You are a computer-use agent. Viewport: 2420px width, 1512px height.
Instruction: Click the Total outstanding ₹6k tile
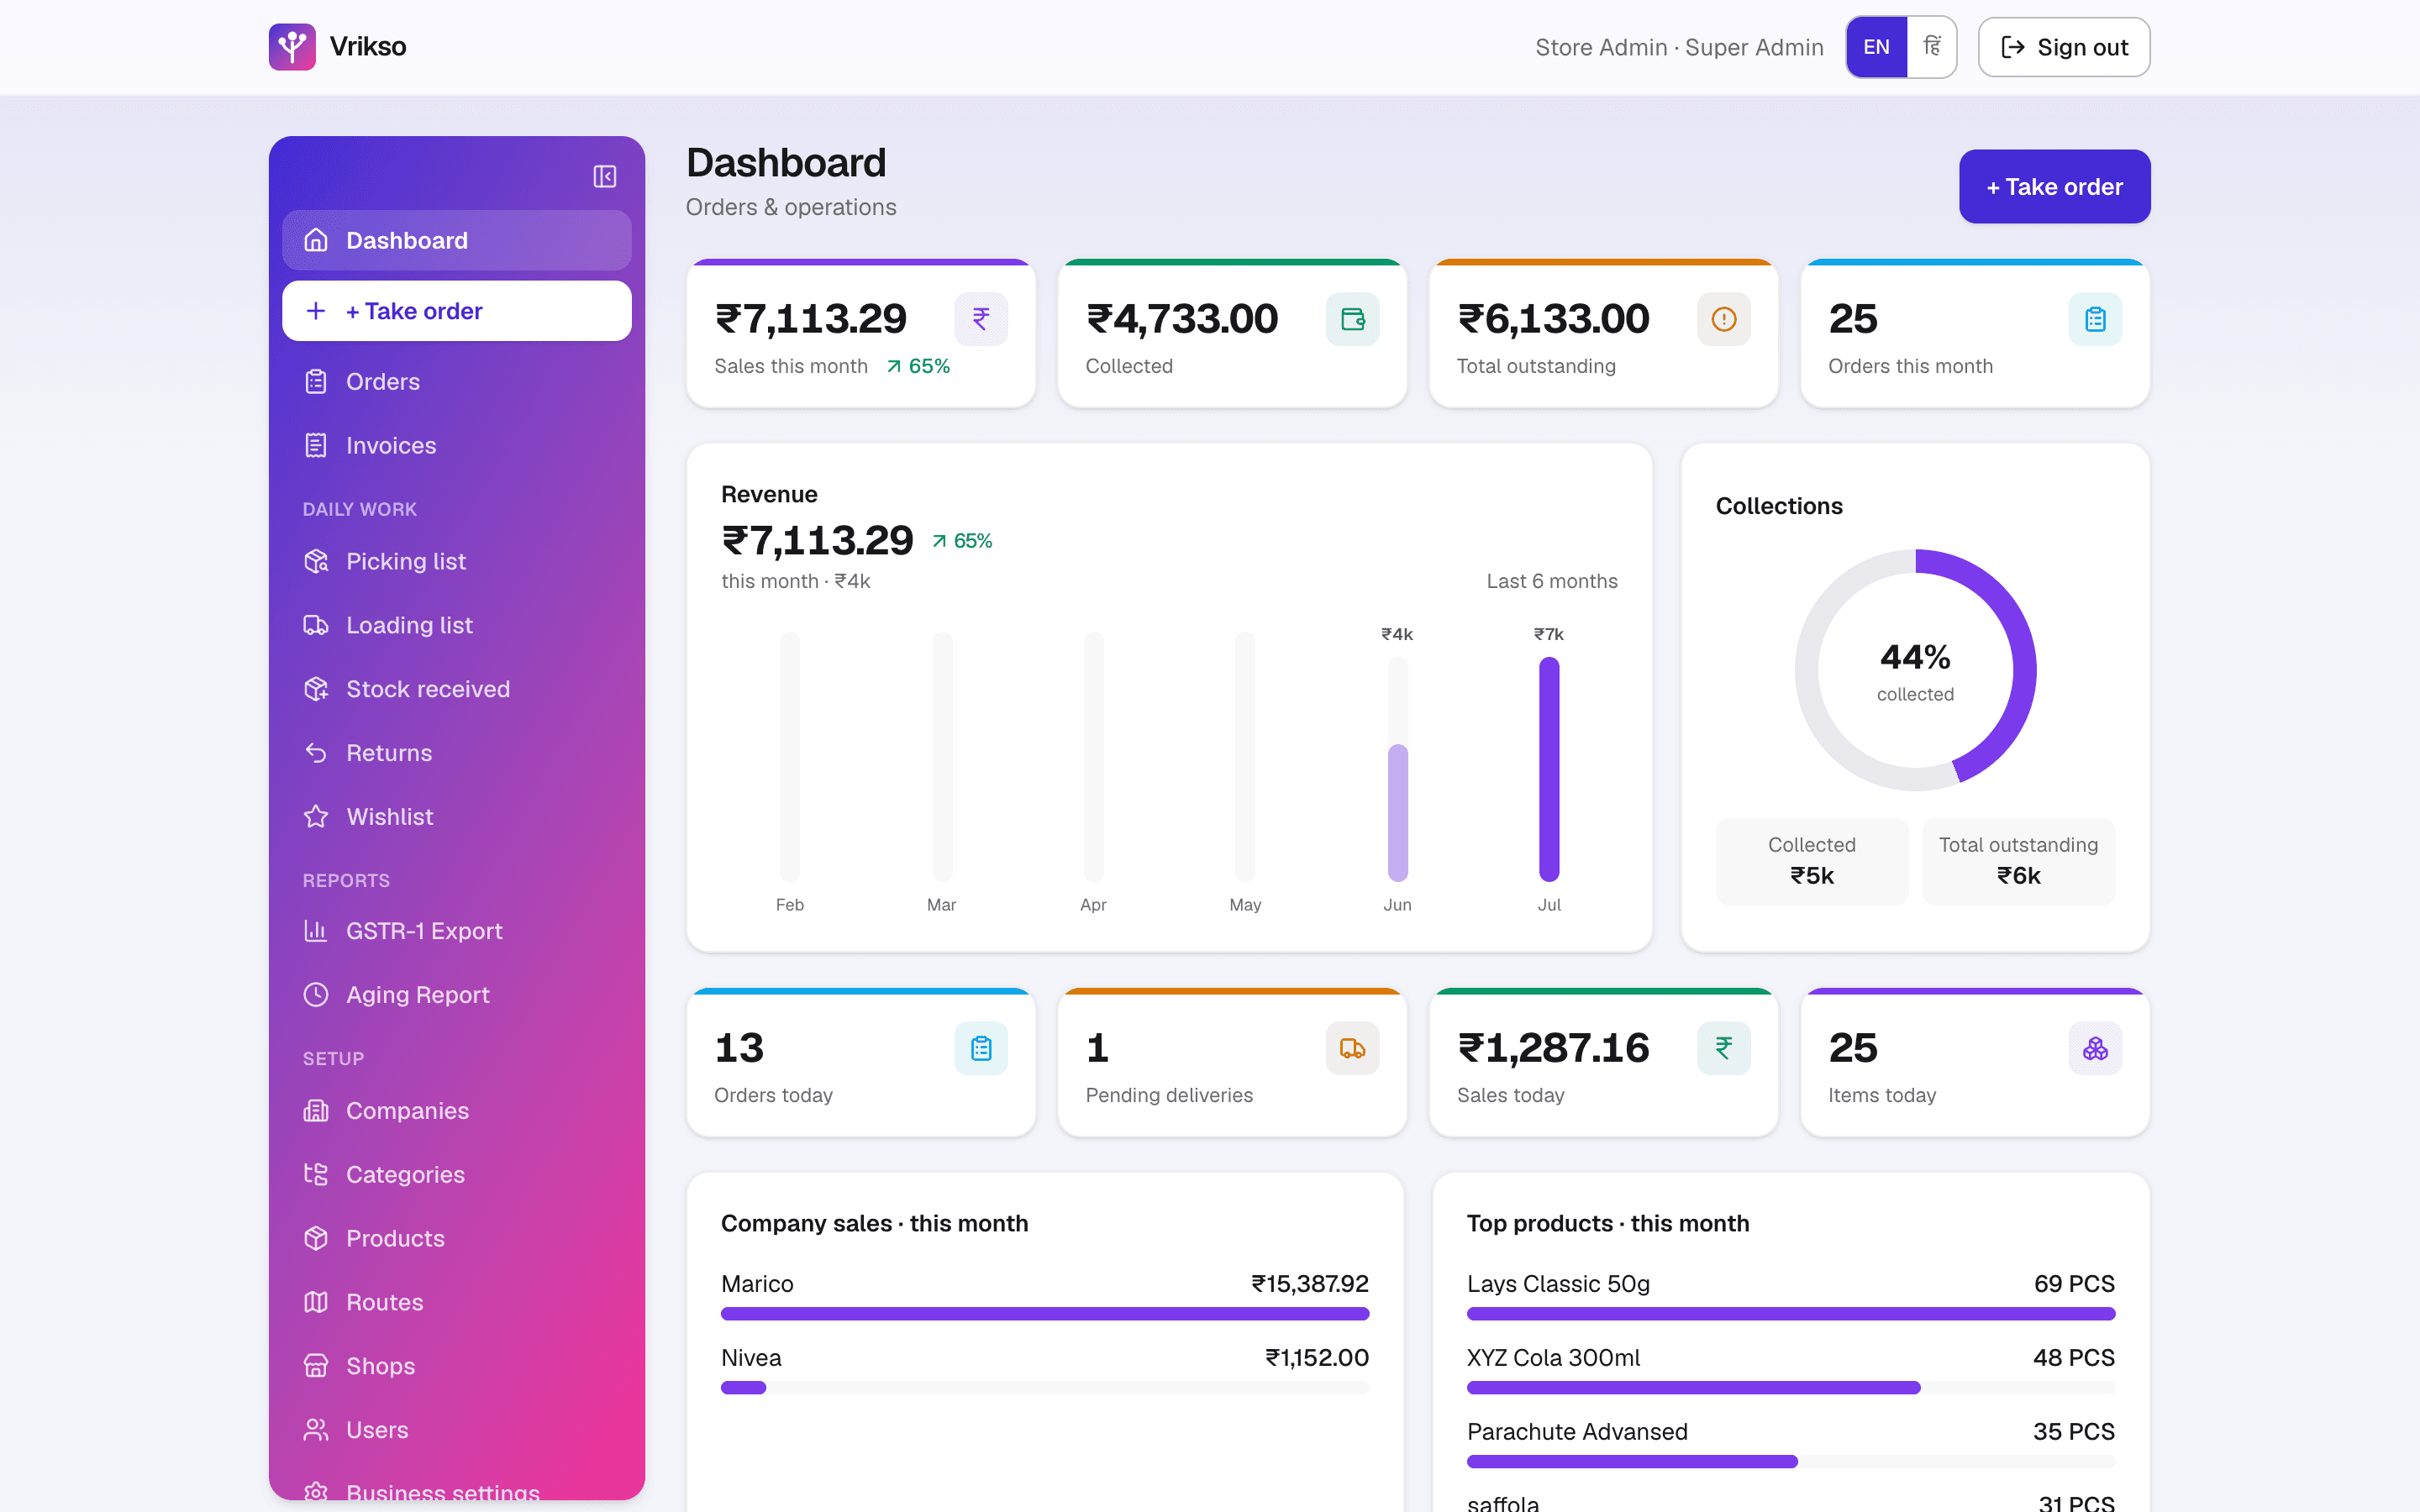[2018, 861]
